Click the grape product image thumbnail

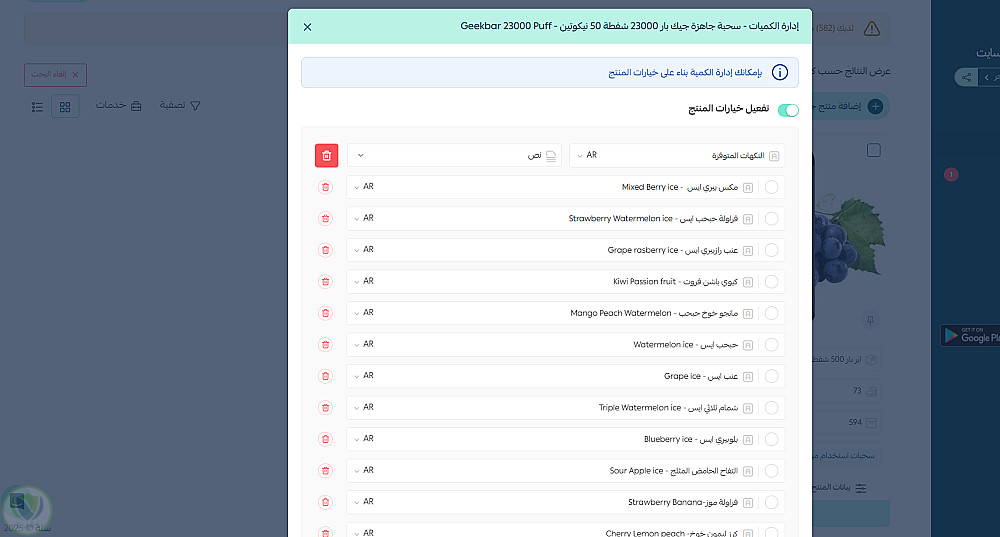tap(848, 239)
